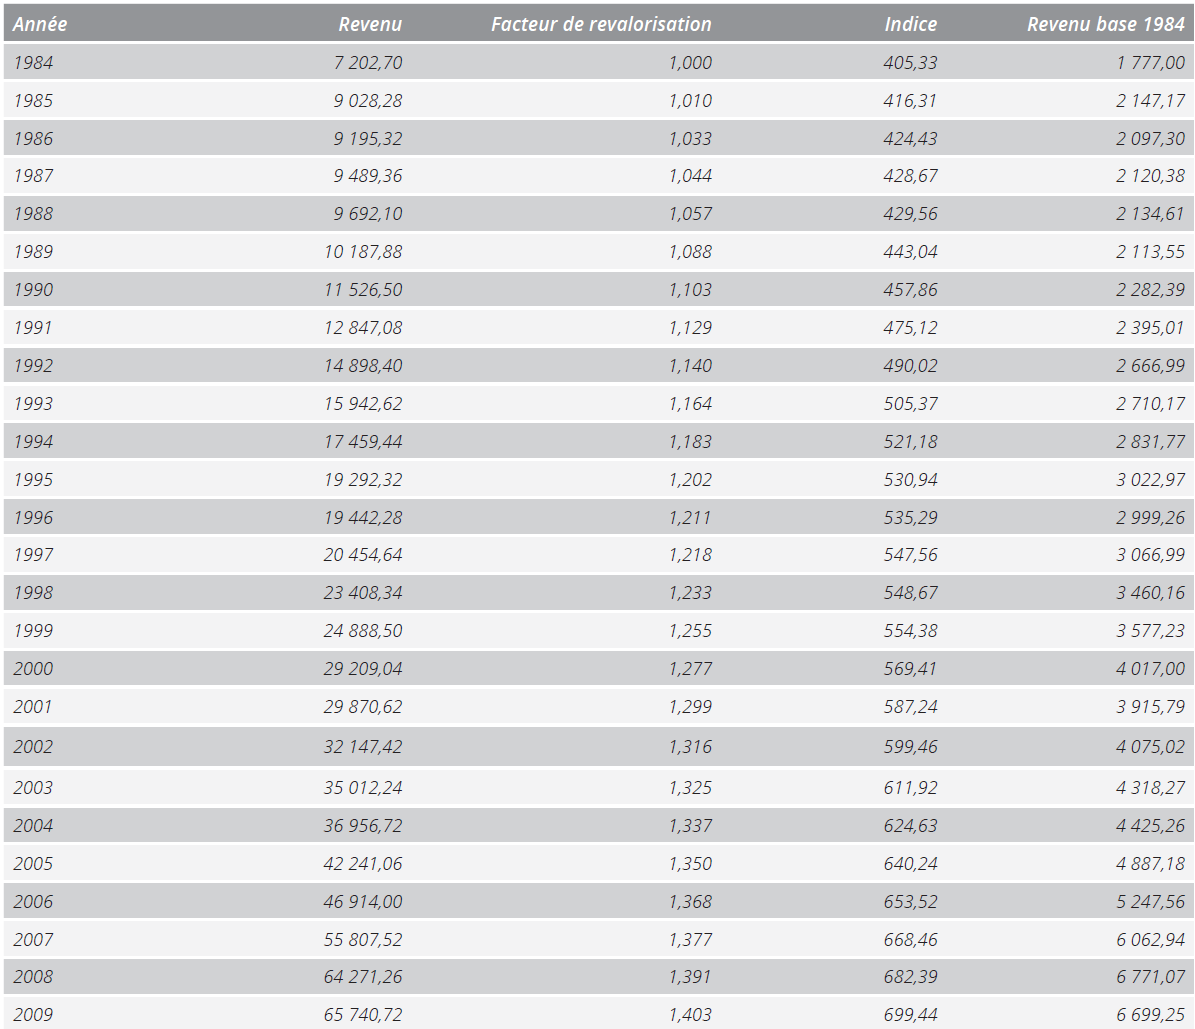Select base revenue 2 134,61

coord(1150,214)
